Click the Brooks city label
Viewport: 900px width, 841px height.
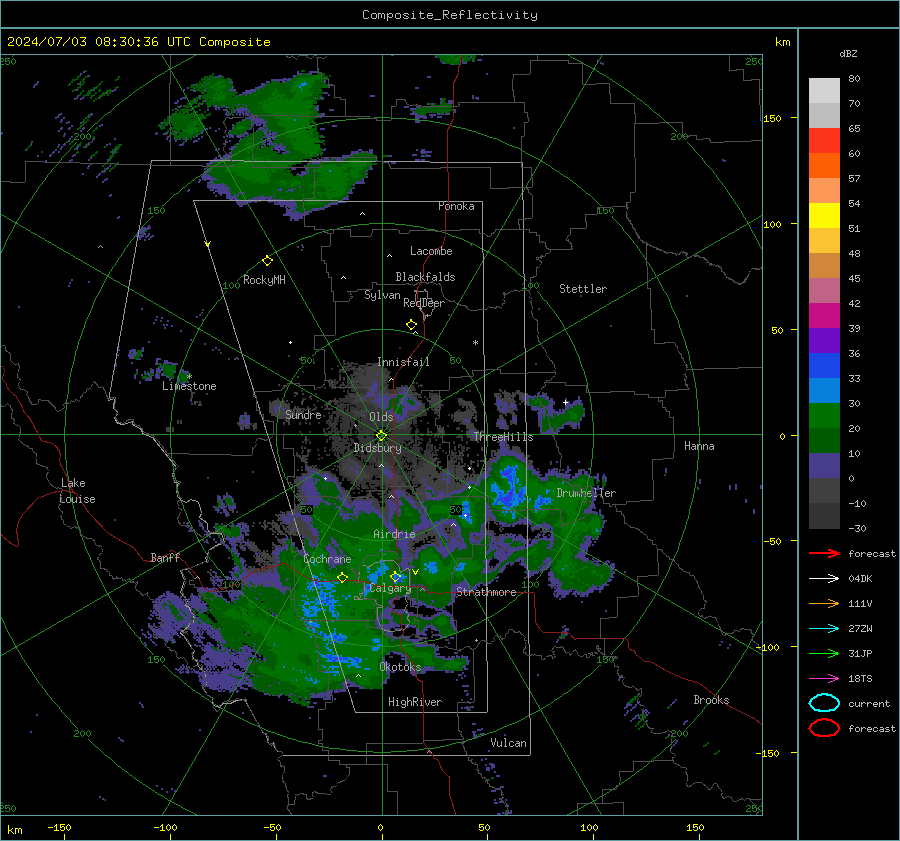pos(711,700)
